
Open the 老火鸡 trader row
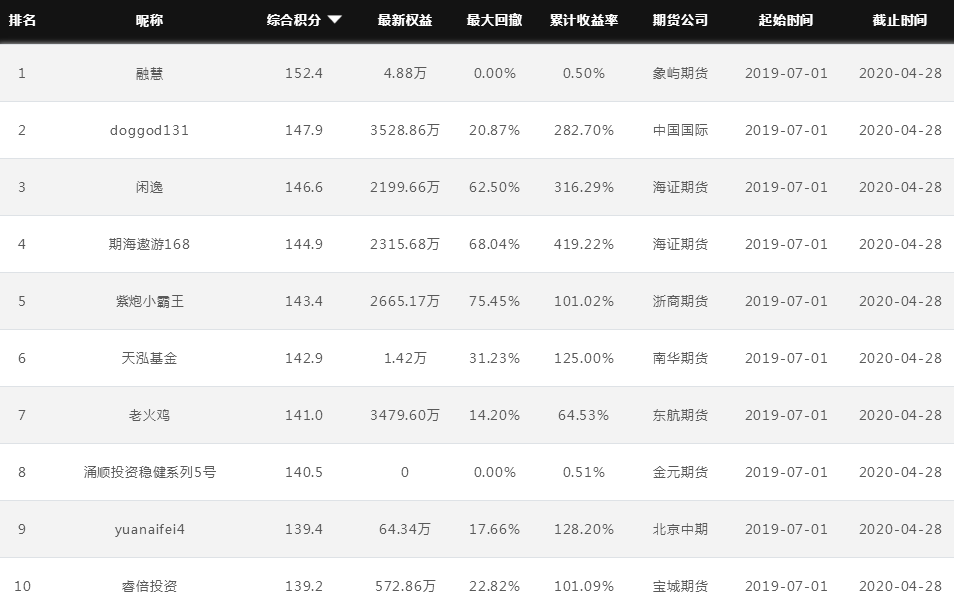pos(149,415)
